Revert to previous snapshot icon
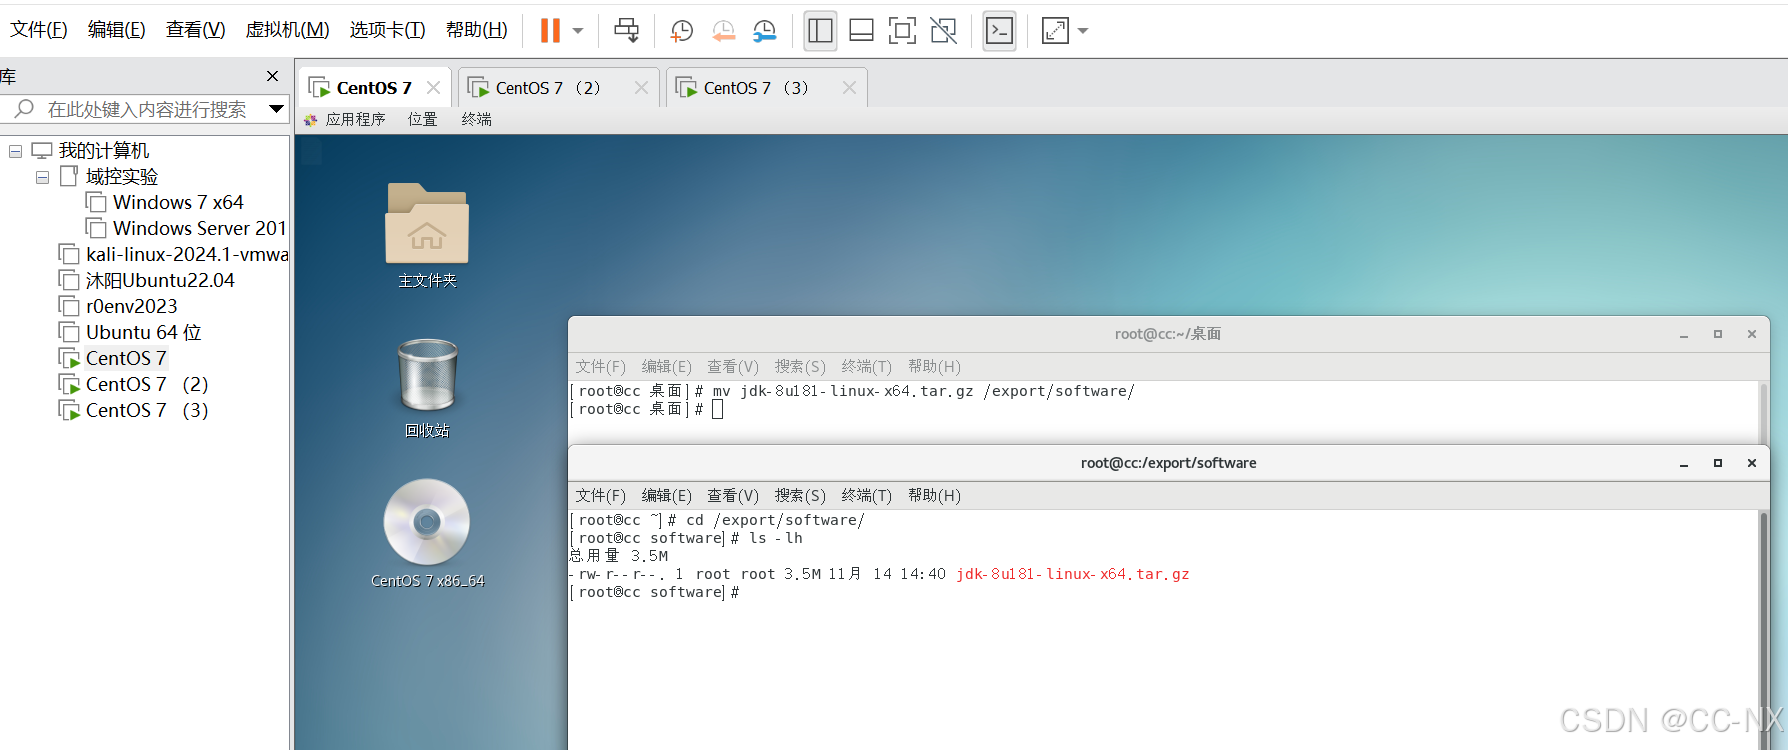1788x750 pixels. click(724, 30)
